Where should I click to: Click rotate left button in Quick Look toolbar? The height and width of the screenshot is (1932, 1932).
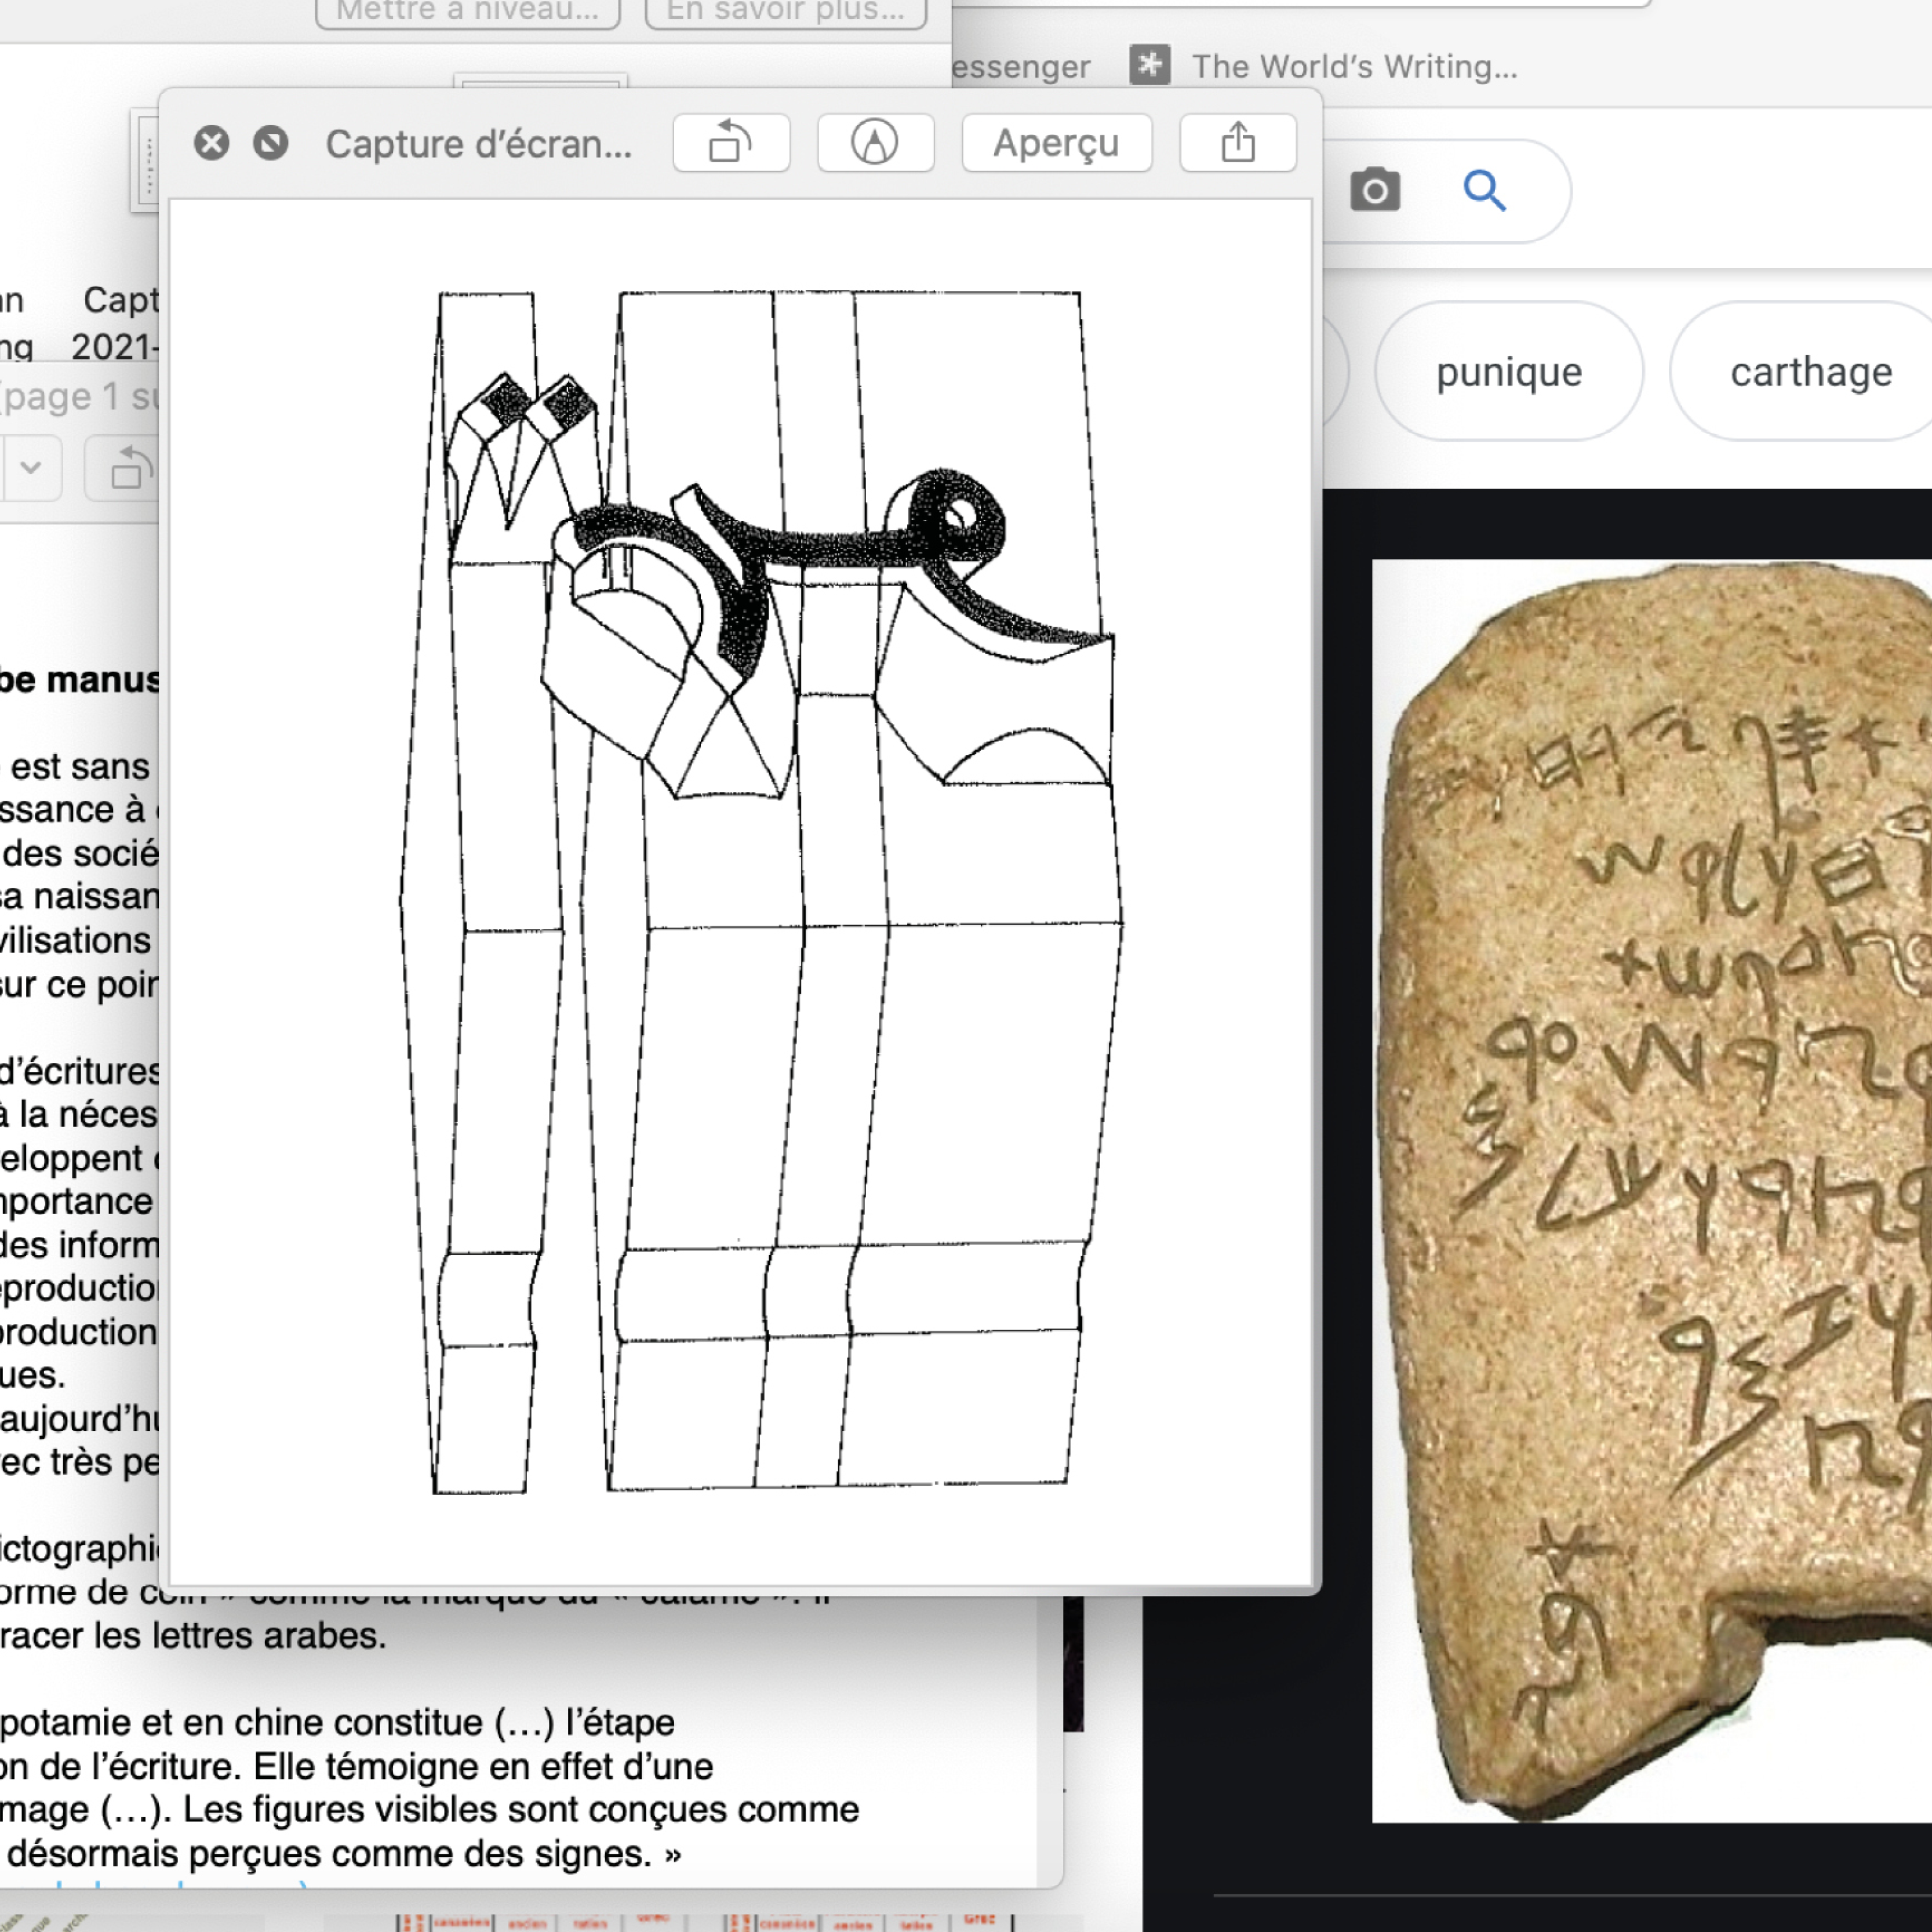pyautogui.click(x=731, y=143)
